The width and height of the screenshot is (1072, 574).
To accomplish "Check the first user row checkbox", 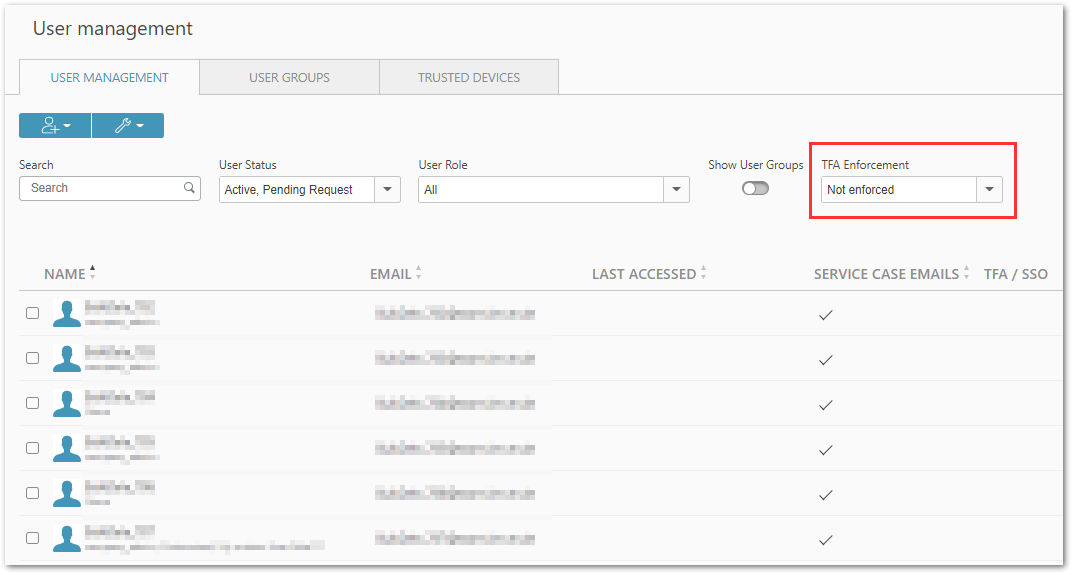I will coord(32,313).
